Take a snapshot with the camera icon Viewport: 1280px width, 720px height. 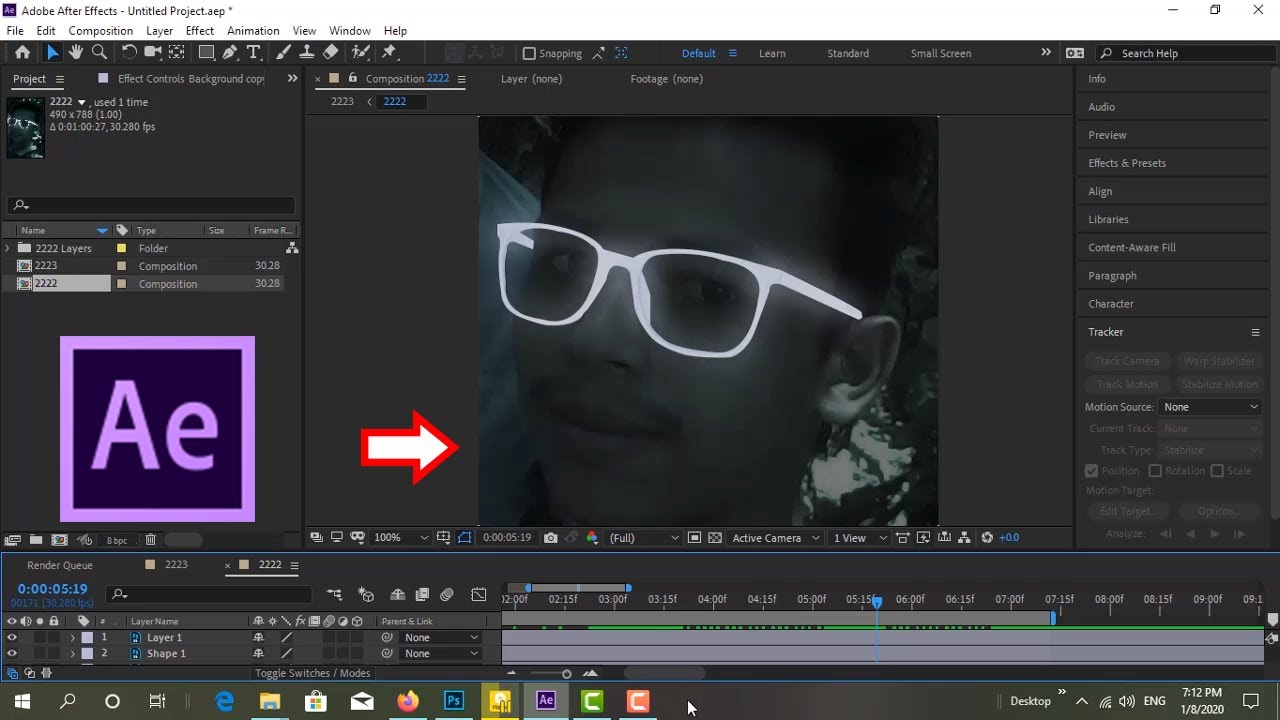pyautogui.click(x=550, y=538)
